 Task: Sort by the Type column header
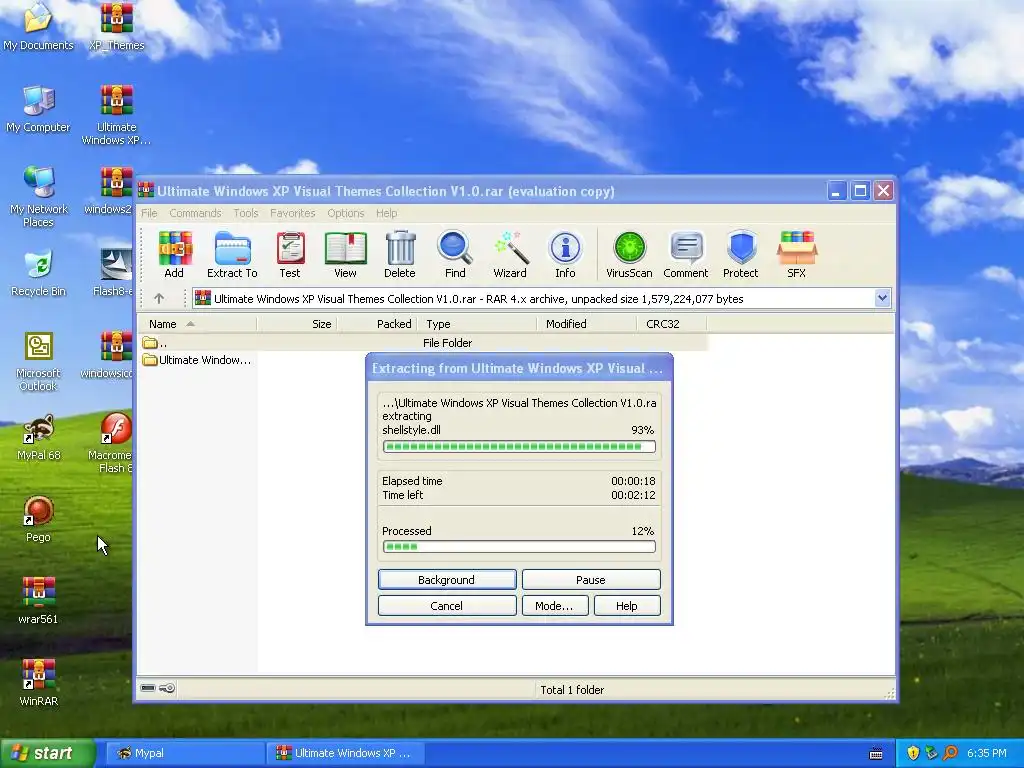[x=476, y=324]
